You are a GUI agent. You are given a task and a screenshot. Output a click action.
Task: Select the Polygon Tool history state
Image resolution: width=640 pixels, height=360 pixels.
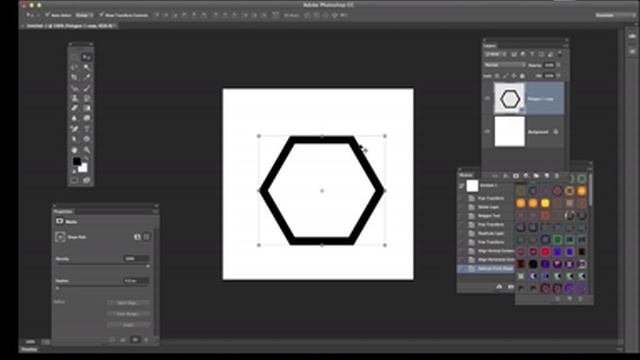[x=486, y=216]
